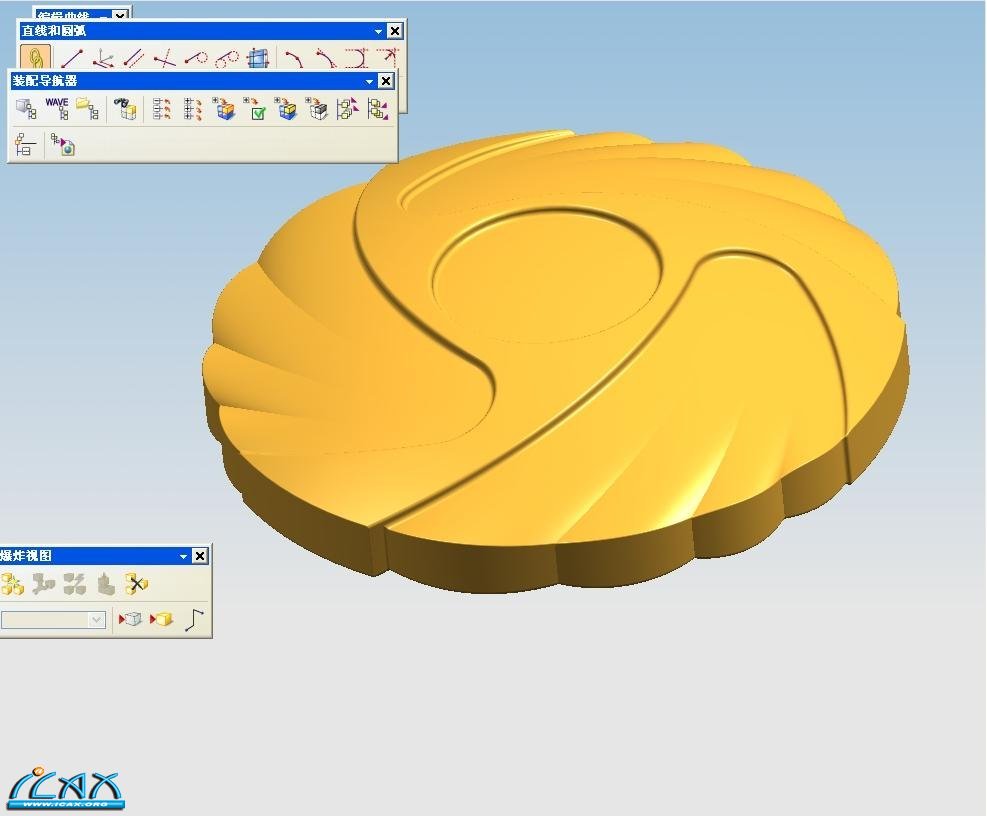Select the Line Tangent-Tangent tool
This screenshot has height=816, width=987.
(227, 59)
